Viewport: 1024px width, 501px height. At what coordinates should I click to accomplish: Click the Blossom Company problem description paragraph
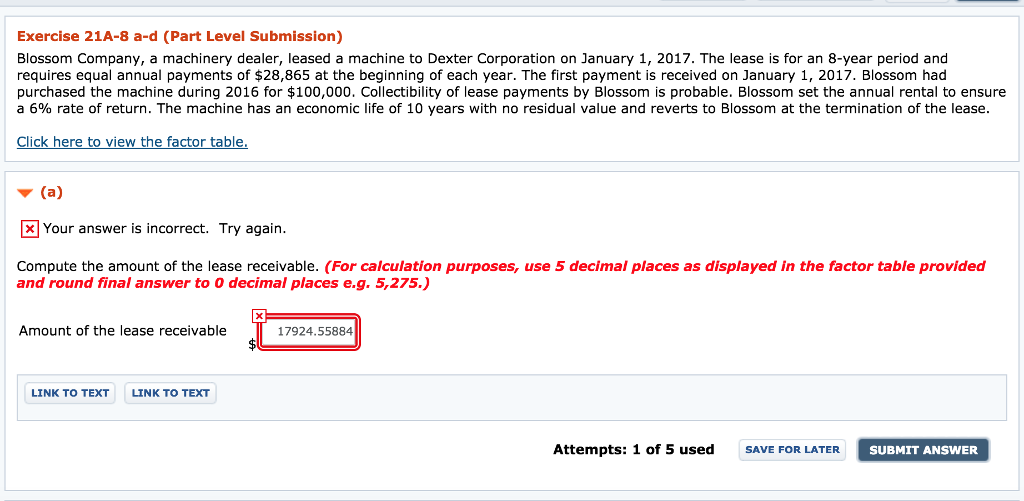tap(500, 84)
